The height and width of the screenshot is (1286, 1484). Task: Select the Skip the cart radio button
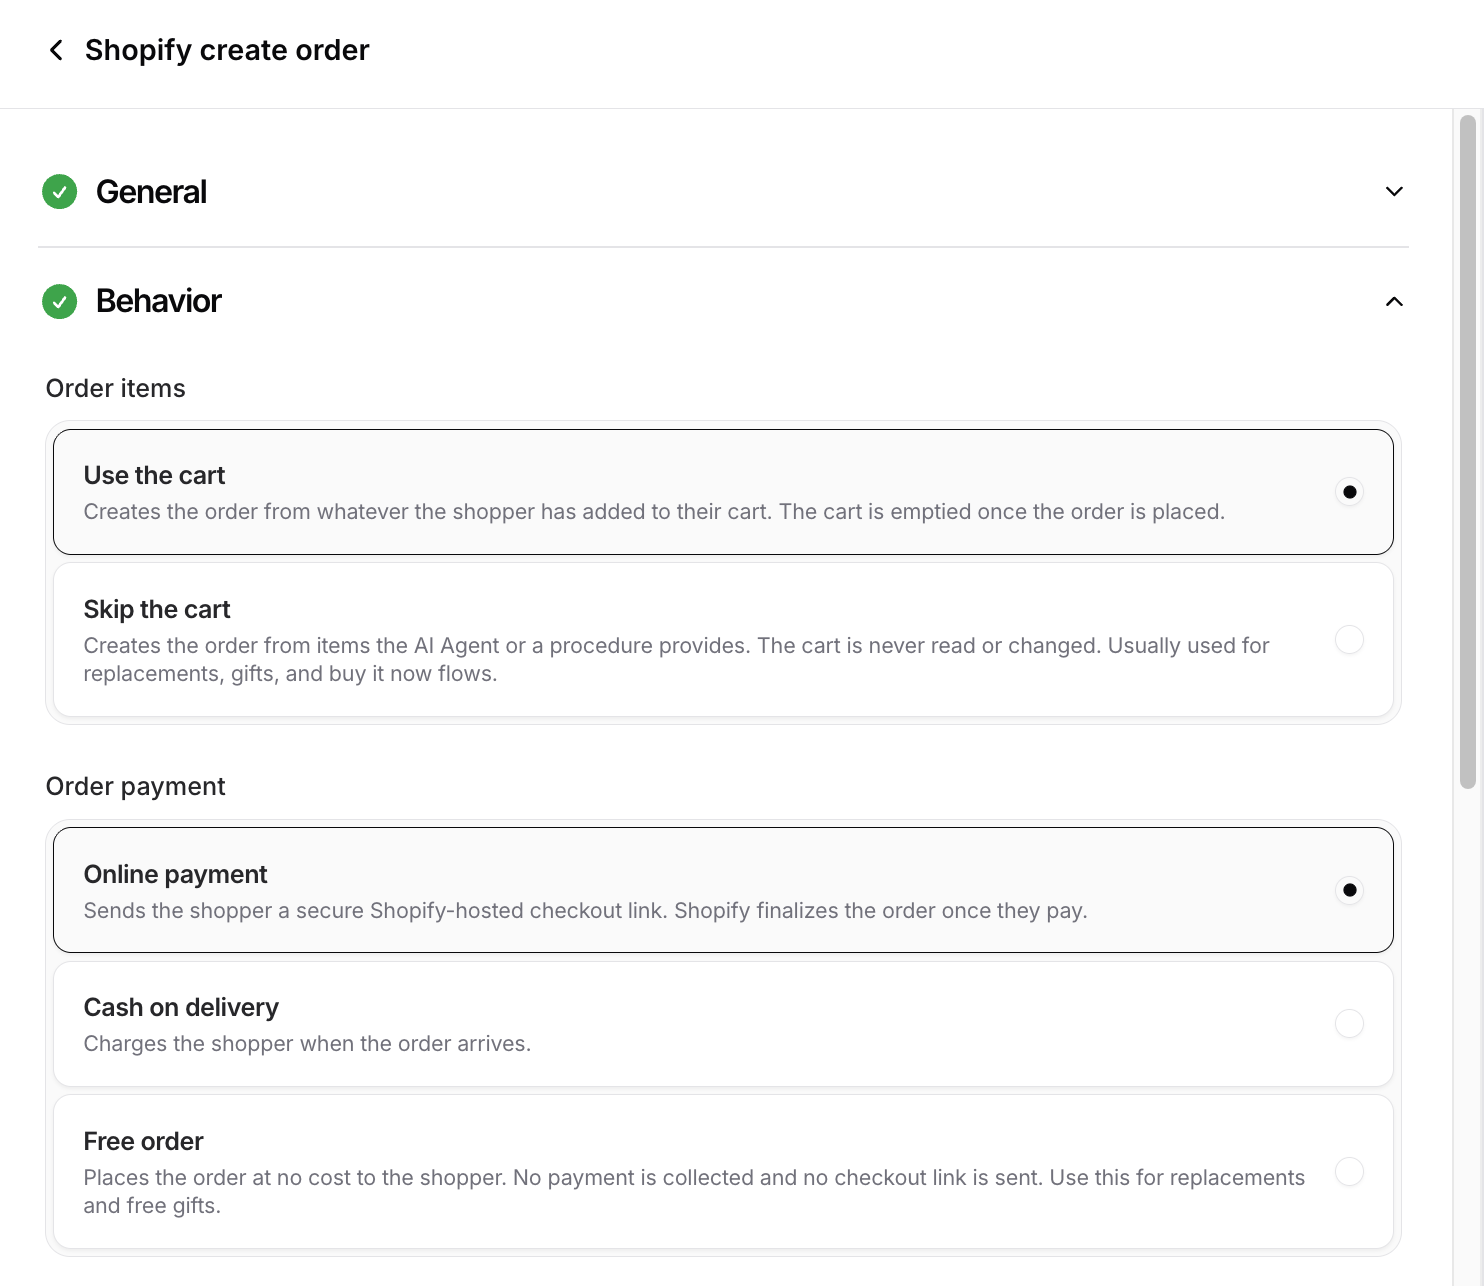coord(1349,640)
